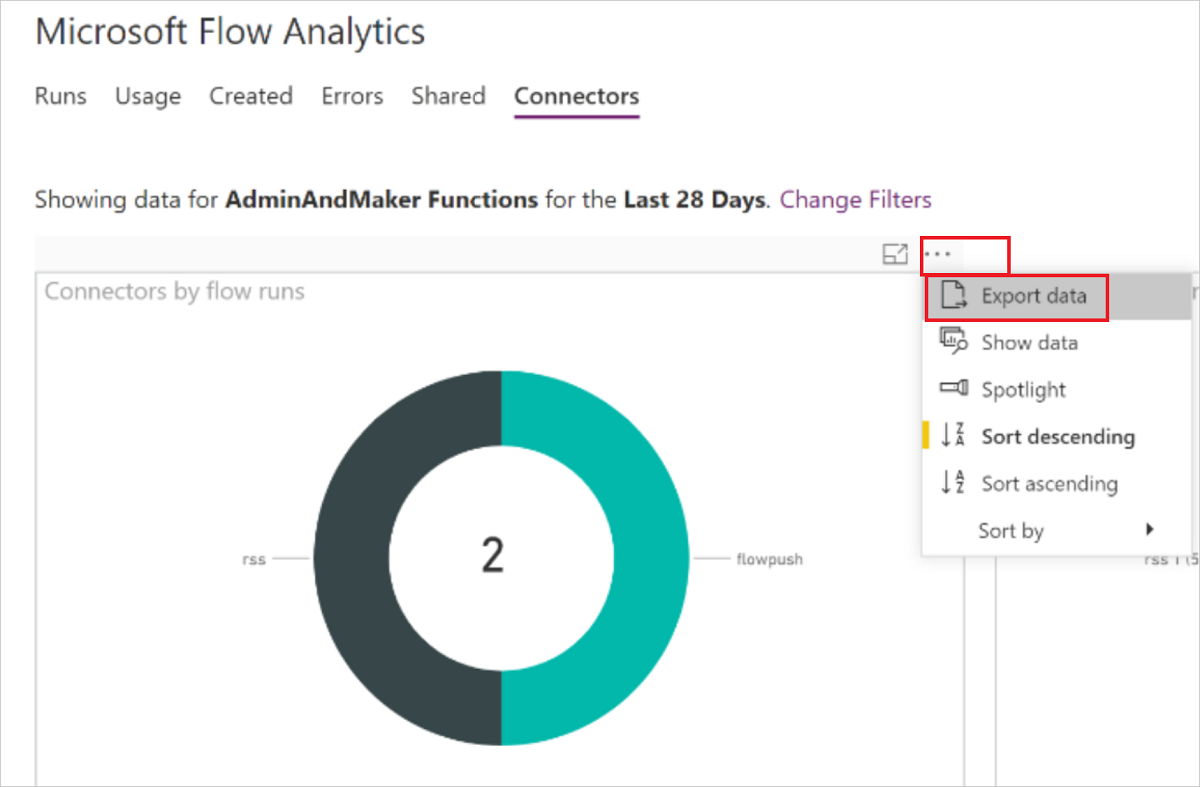Click the Show data magnifier icon
This screenshot has height=787, width=1200.
click(954, 342)
